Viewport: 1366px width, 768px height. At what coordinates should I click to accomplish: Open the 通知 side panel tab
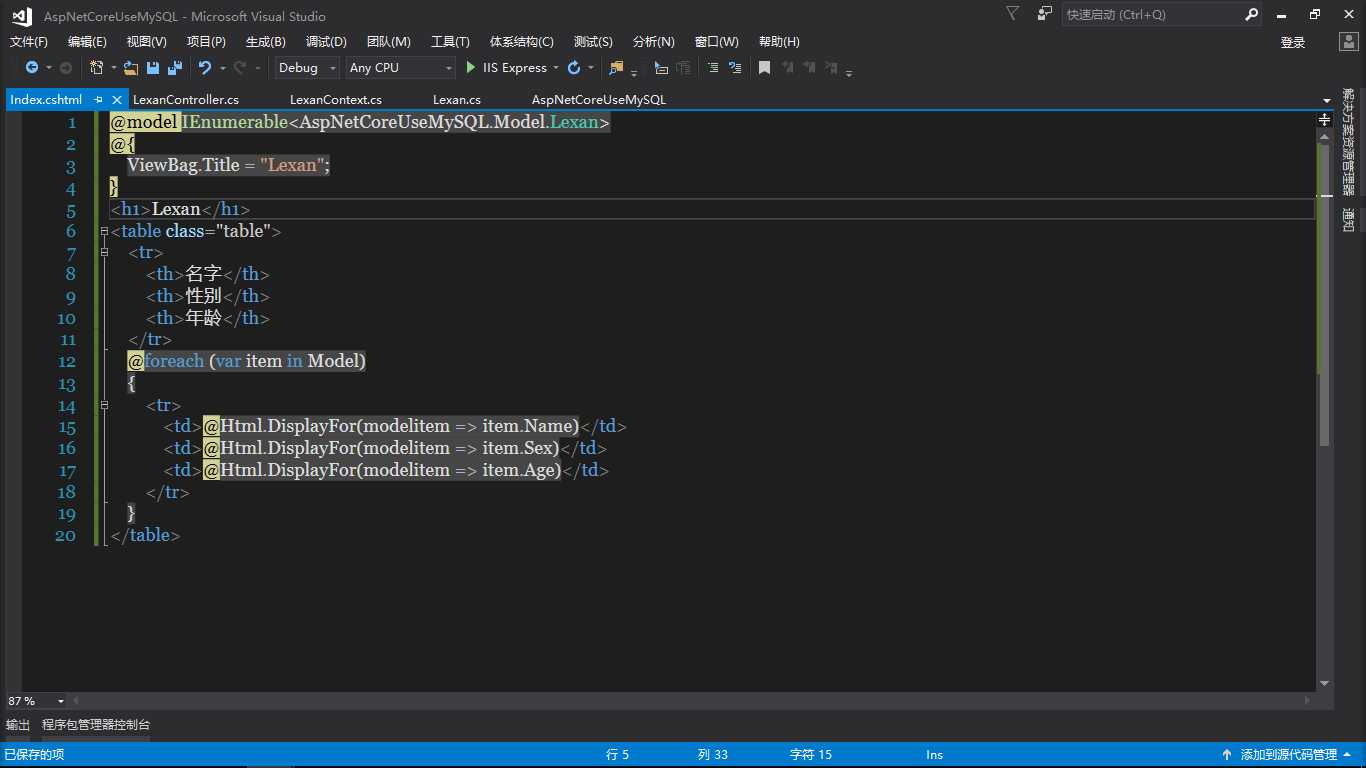click(x=1349, y=219)
